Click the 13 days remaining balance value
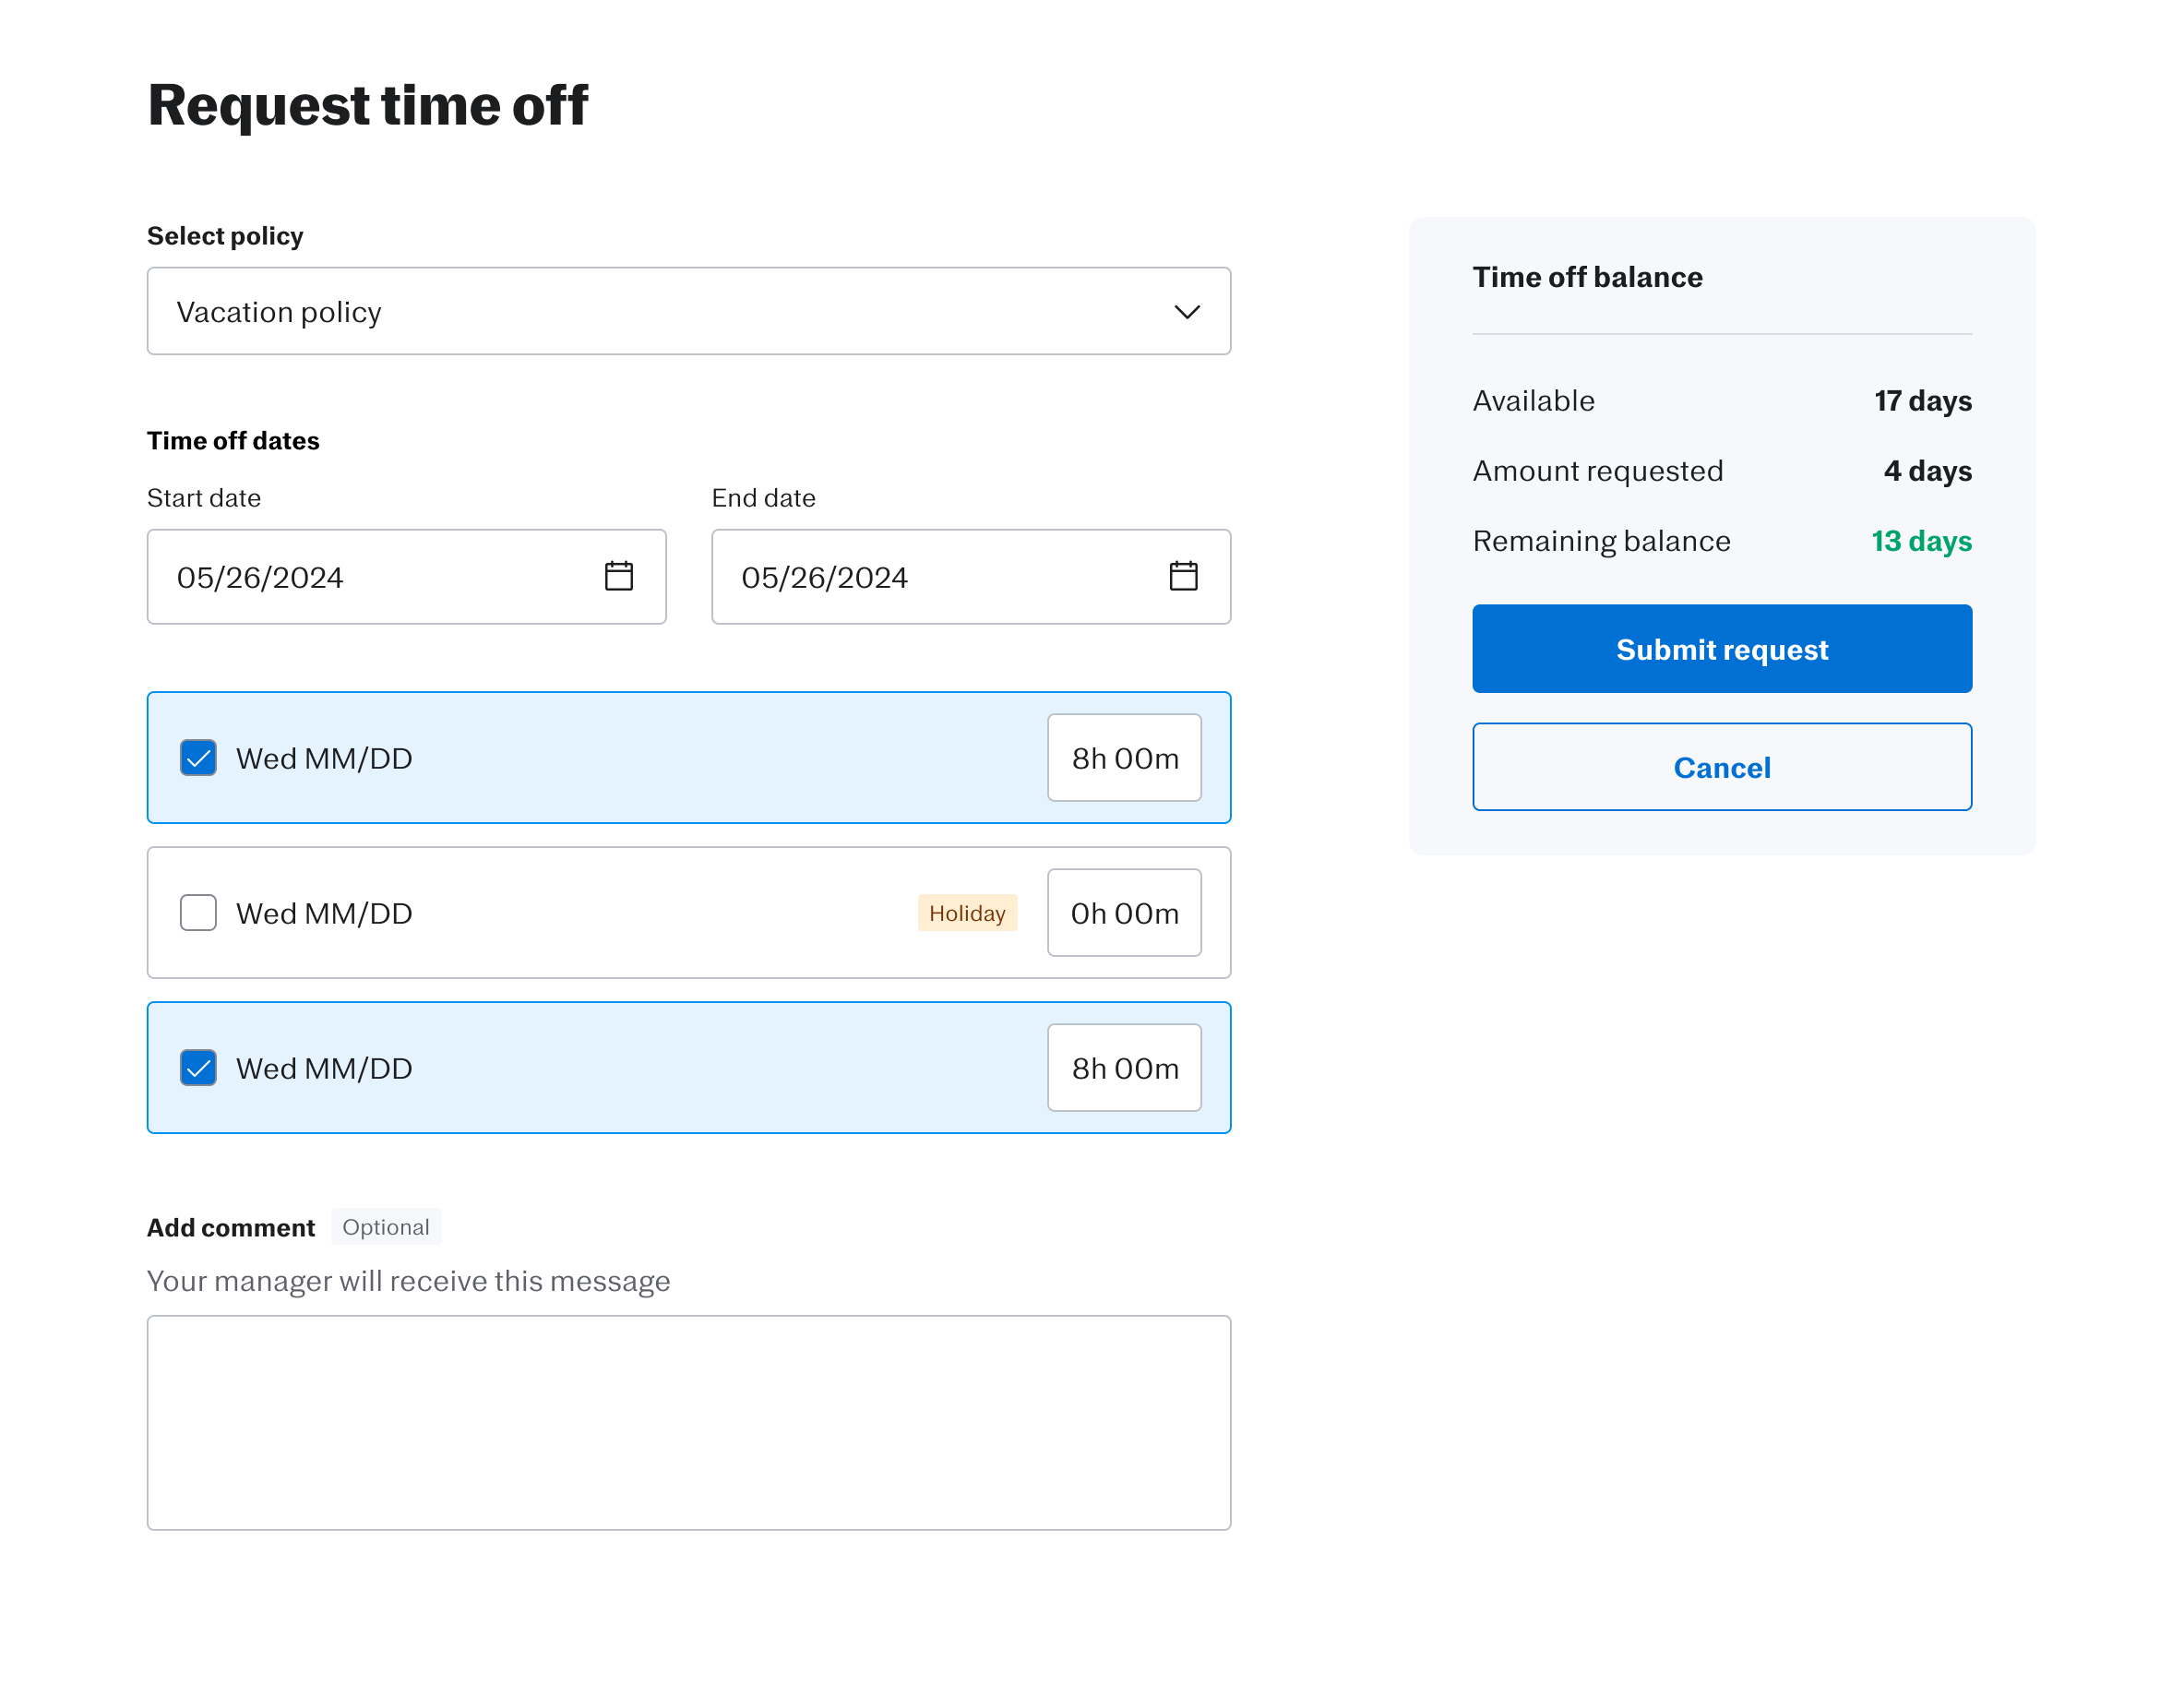This screenshot has width=2184, height=1708. tap(1920, 541)
